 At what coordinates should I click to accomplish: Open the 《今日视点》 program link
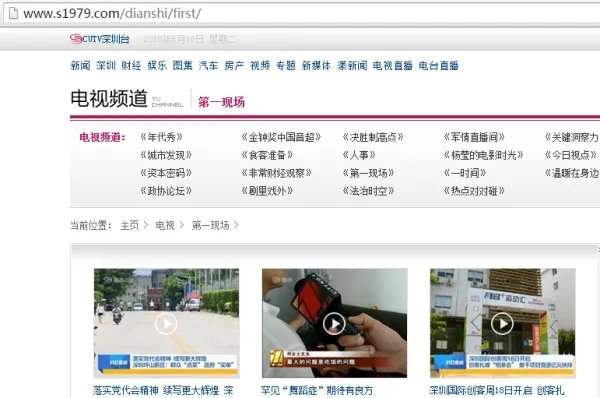[571, 155]
